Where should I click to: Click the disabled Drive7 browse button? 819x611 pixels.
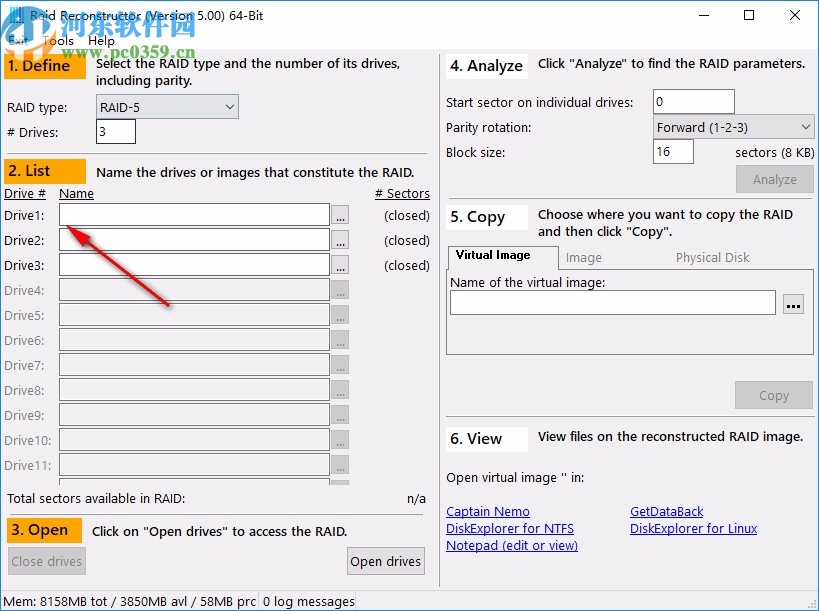[x=340, y=365]
